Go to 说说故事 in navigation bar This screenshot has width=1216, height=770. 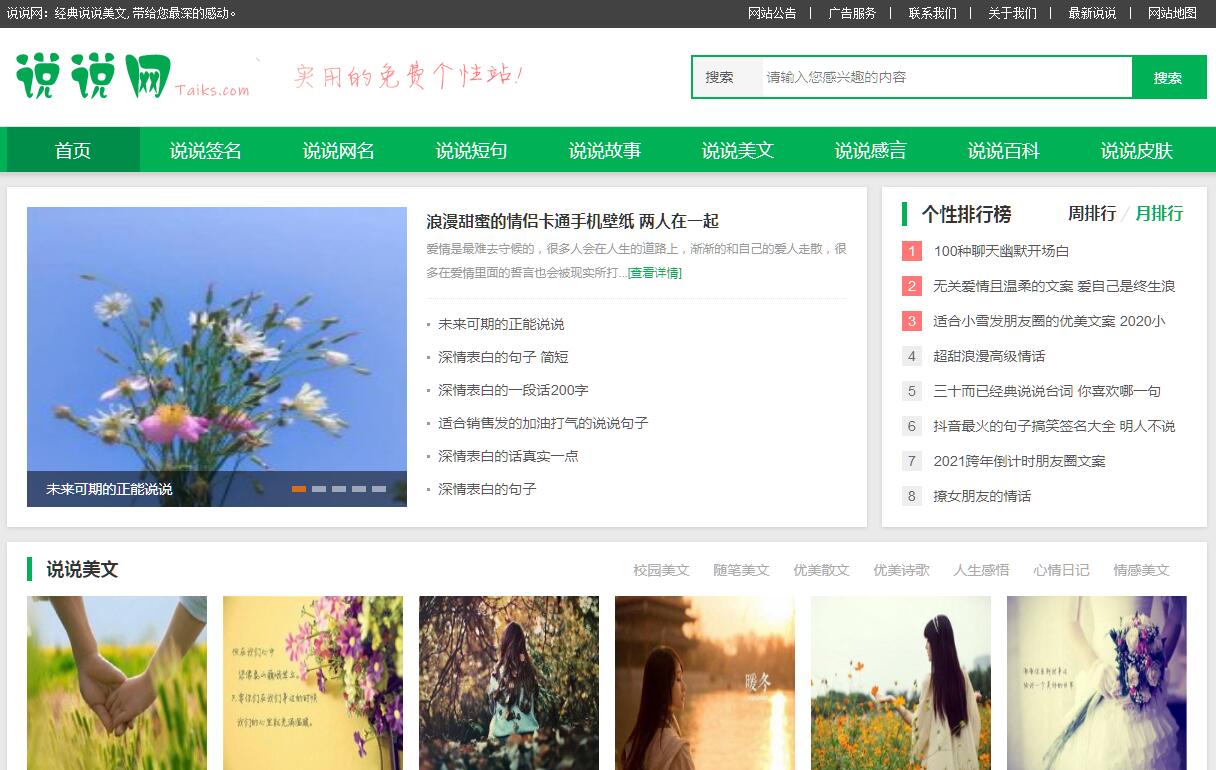coord(605,151)
